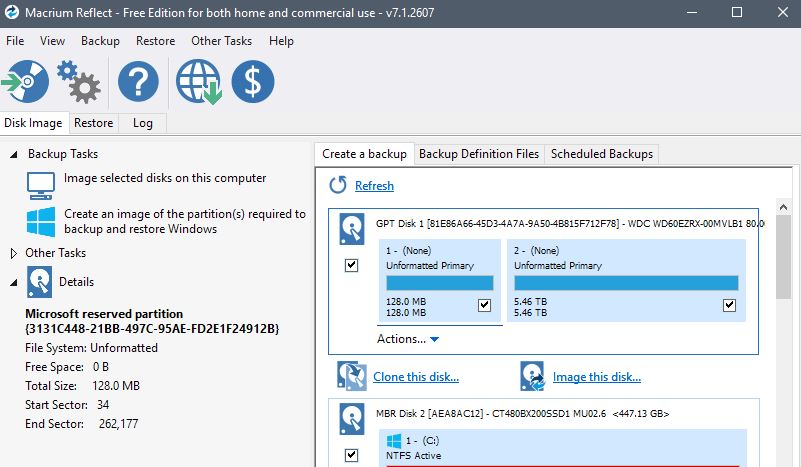Click the Image this disk icon
The width and height of the screenshot is (801, 467).
click(x=532, y=376)
